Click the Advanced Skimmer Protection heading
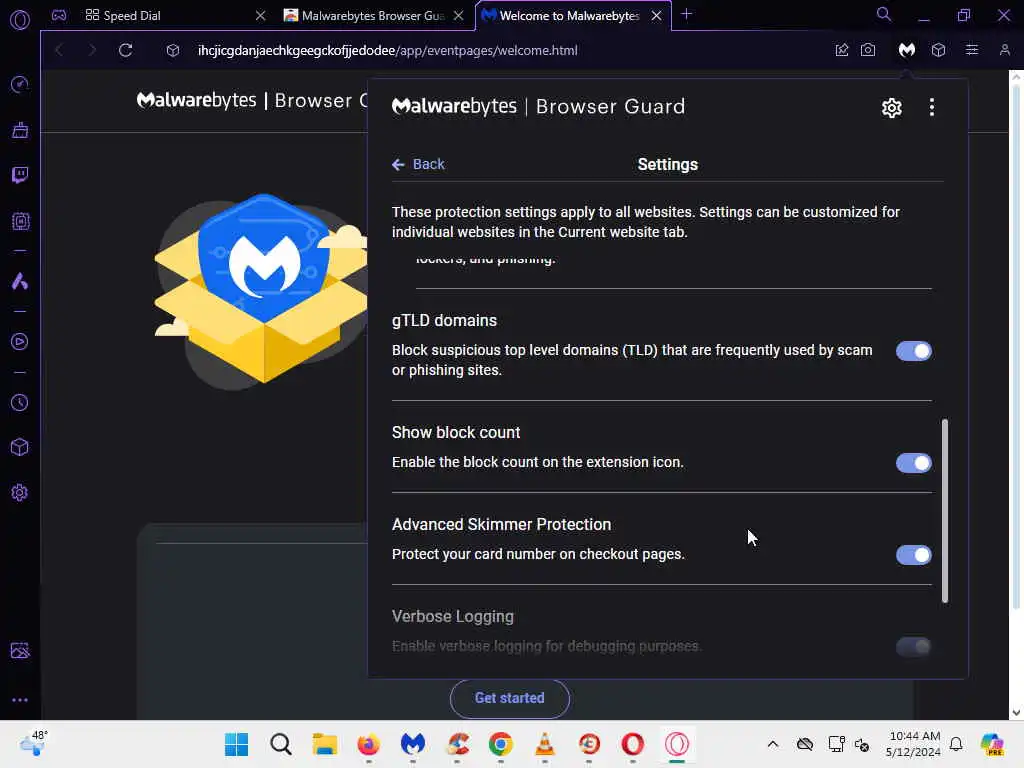1024x768 pixels. click(502, 524)
